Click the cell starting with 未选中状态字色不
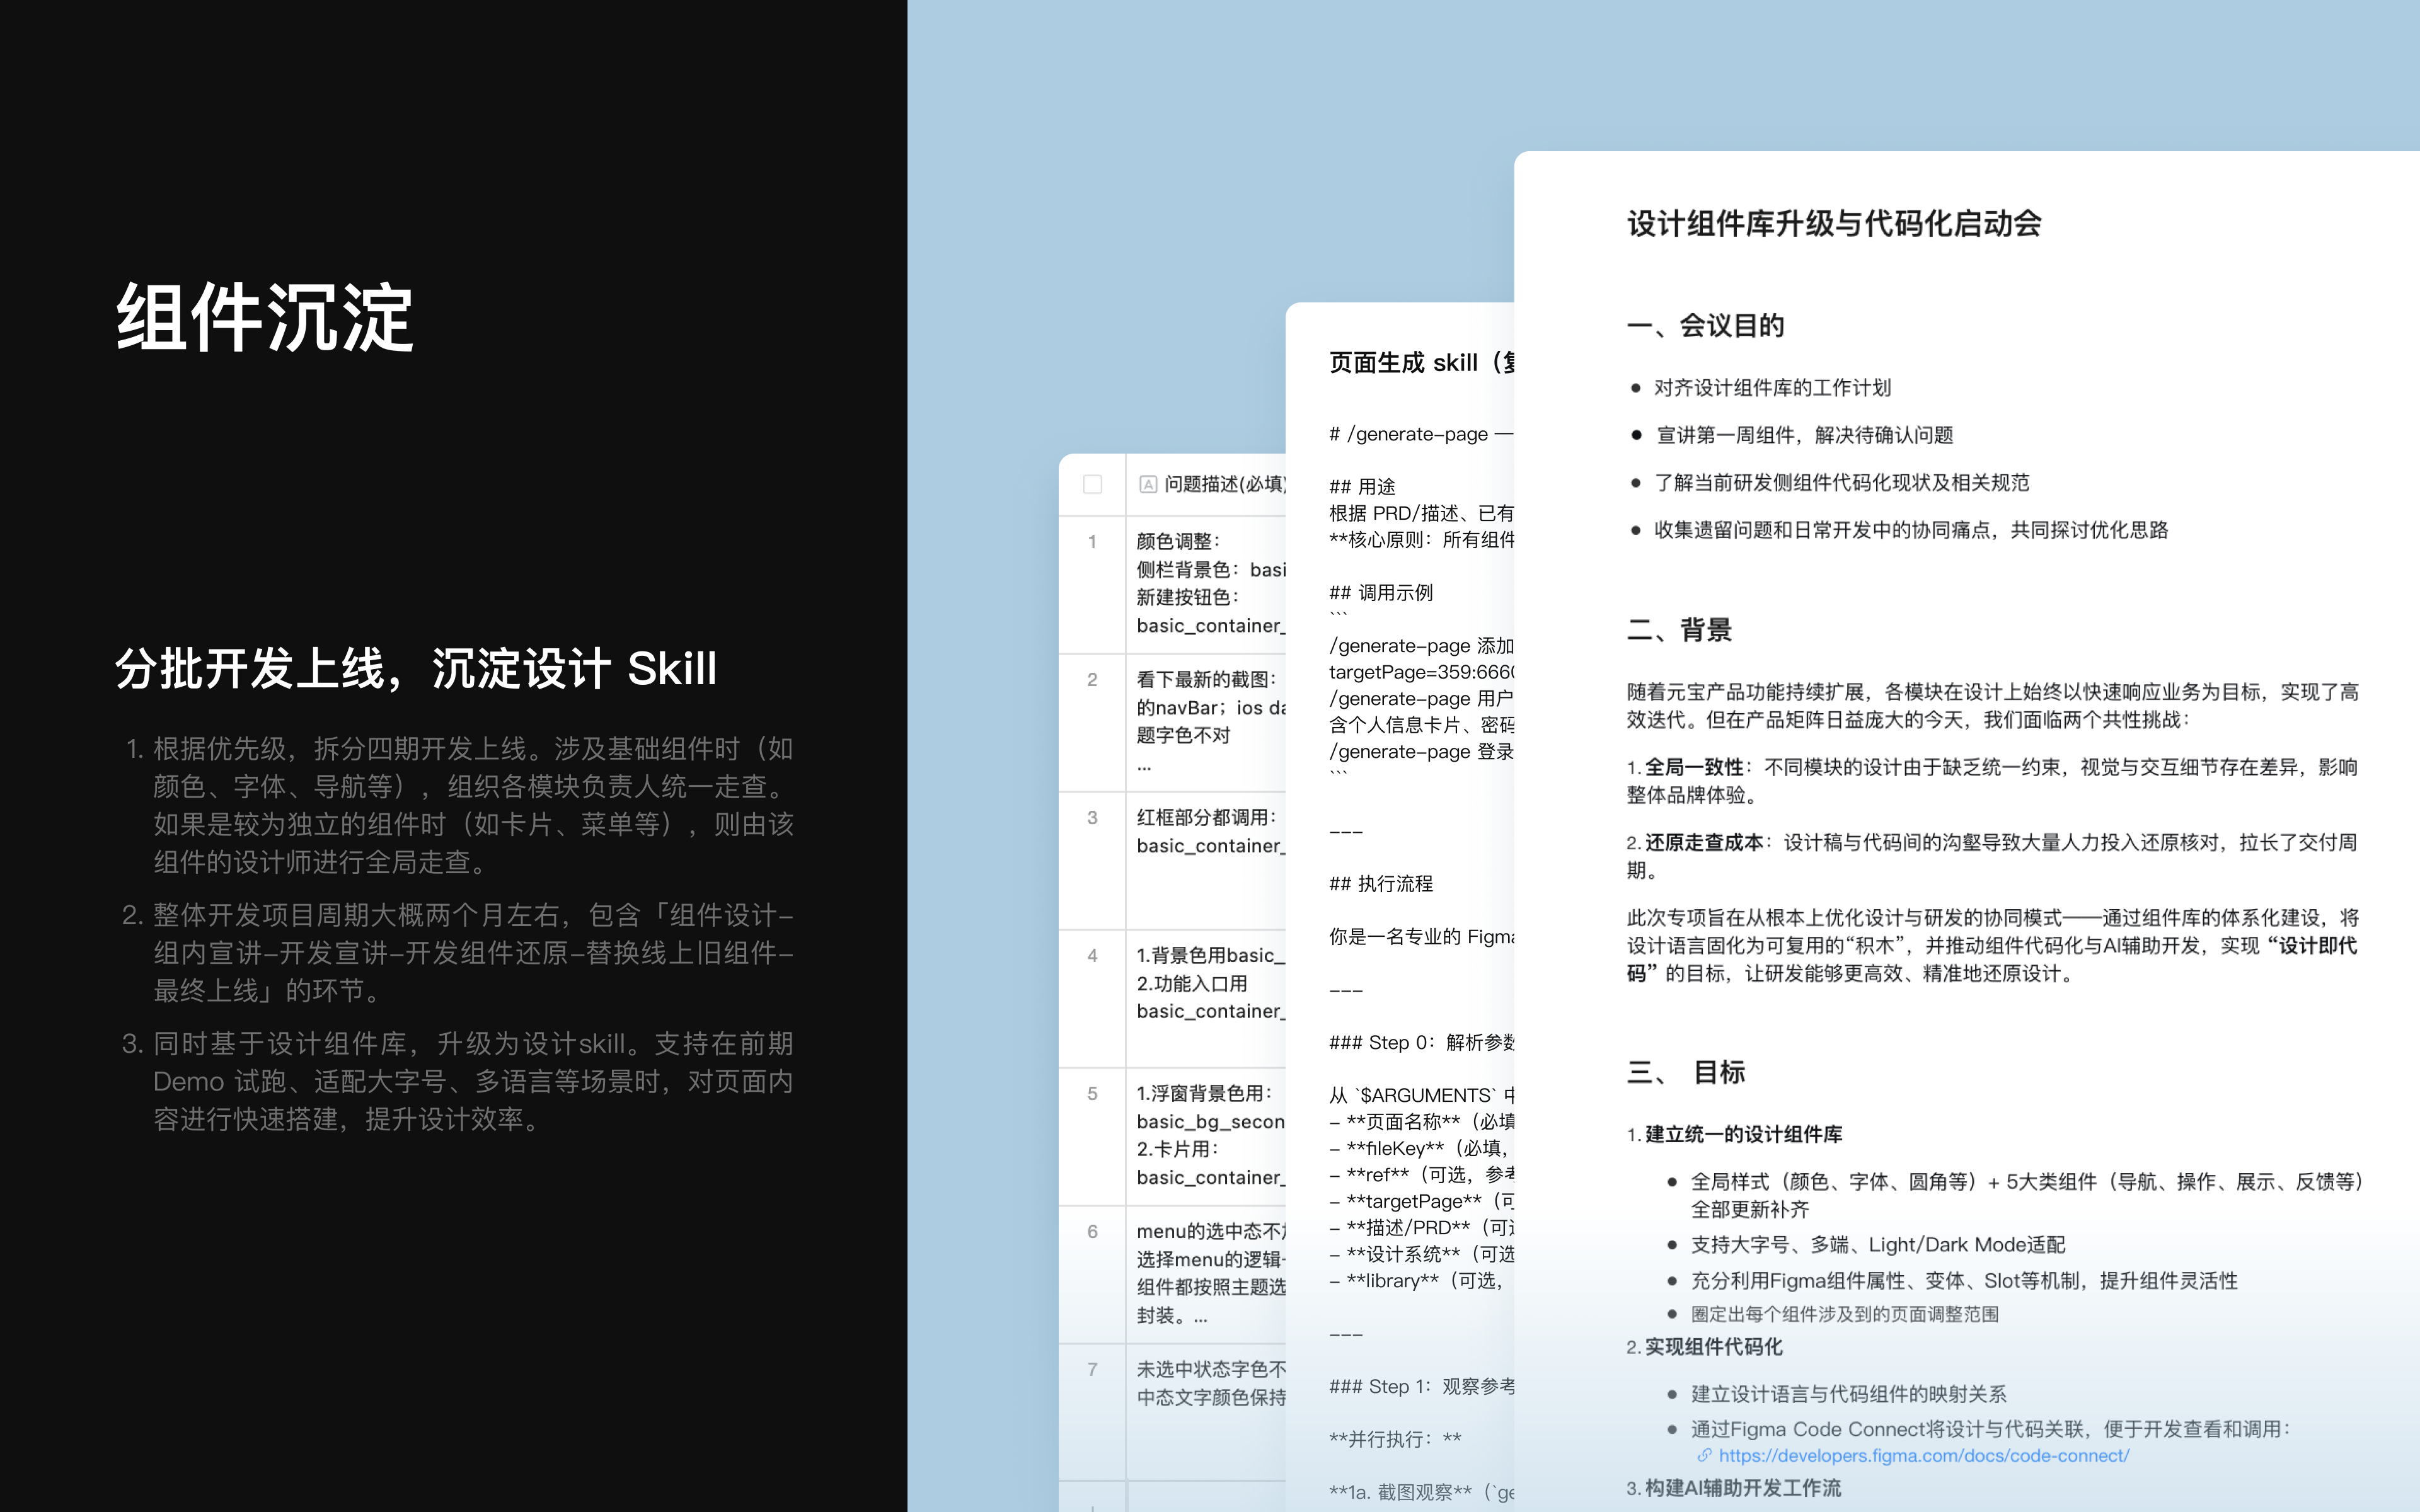Screen dimensions: 2420x1512 [x=1206, y=1413]
